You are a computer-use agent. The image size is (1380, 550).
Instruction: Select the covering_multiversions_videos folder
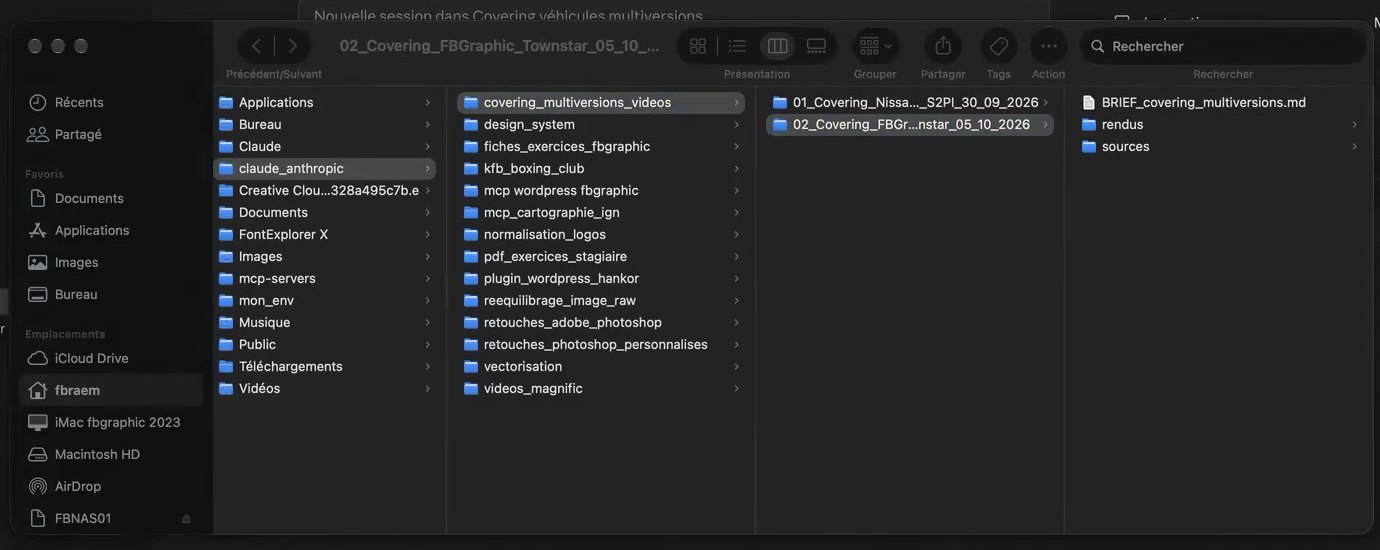click(601, 102)
